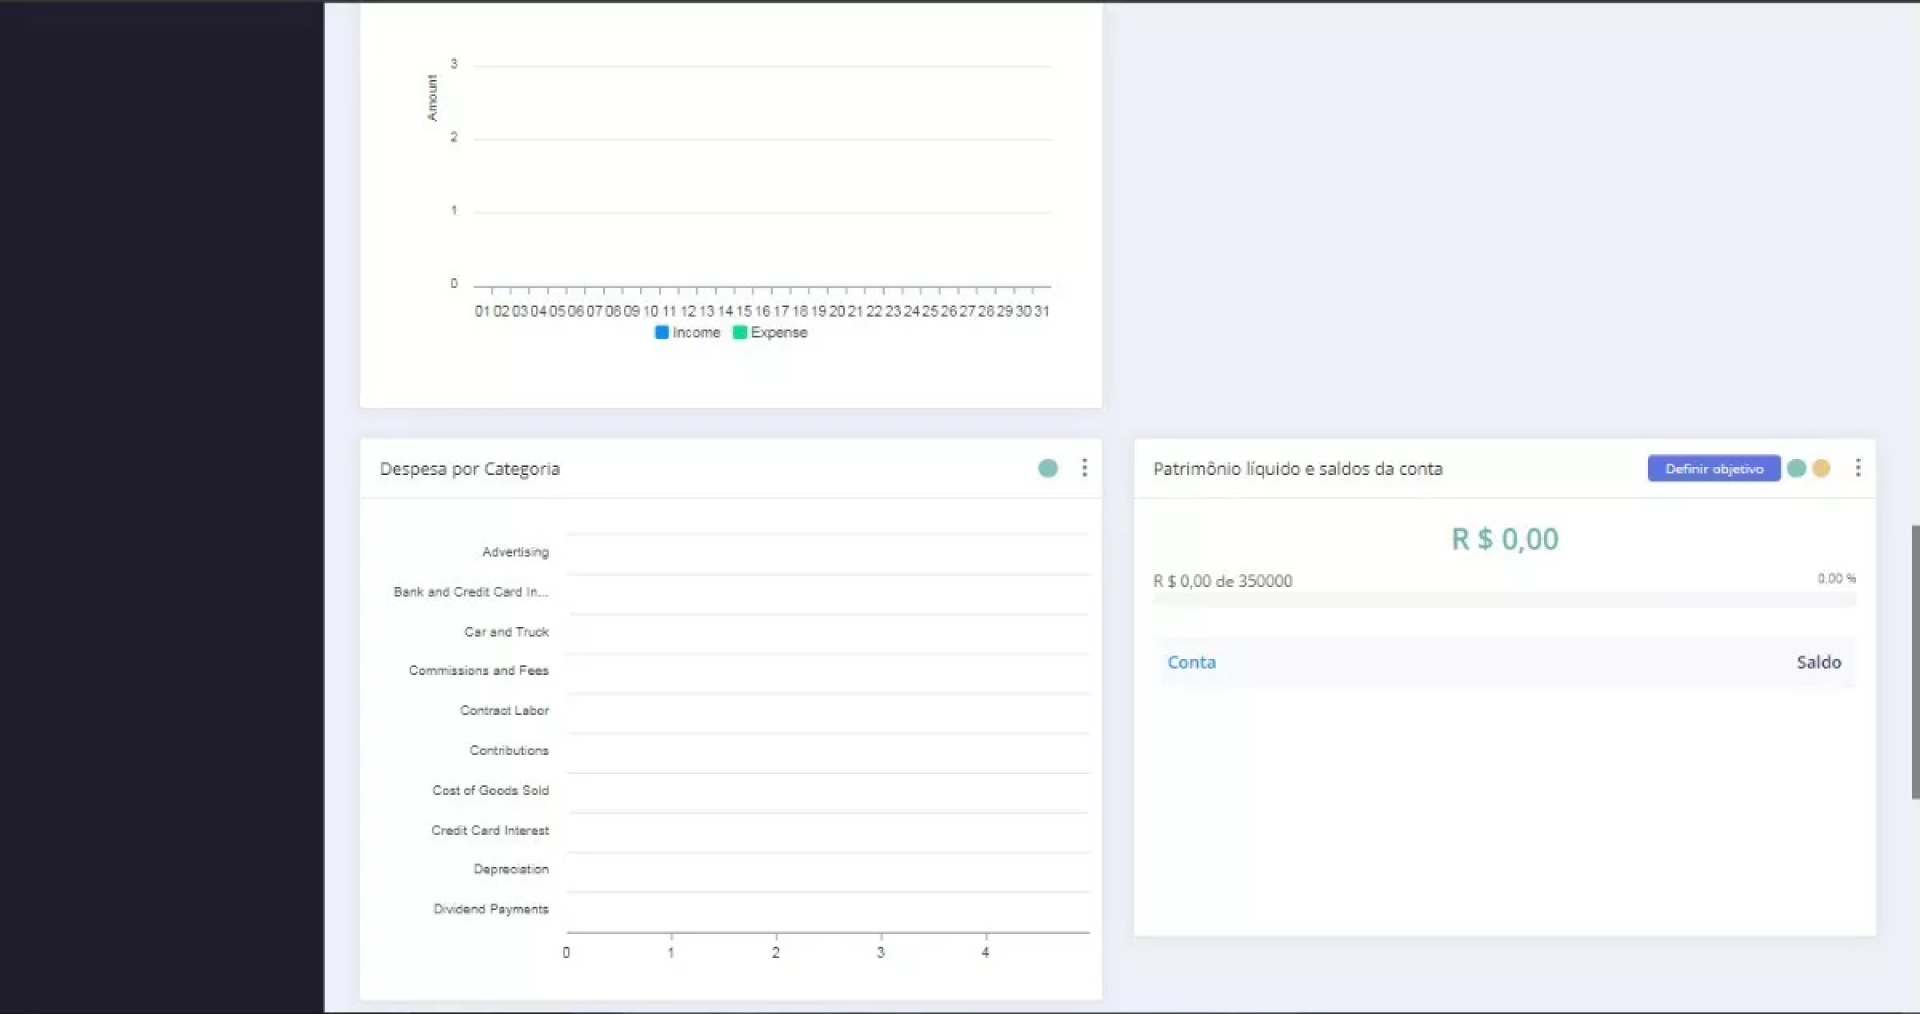
Task: Click the blue Income legend color square
Action: (x=661, y=333)
